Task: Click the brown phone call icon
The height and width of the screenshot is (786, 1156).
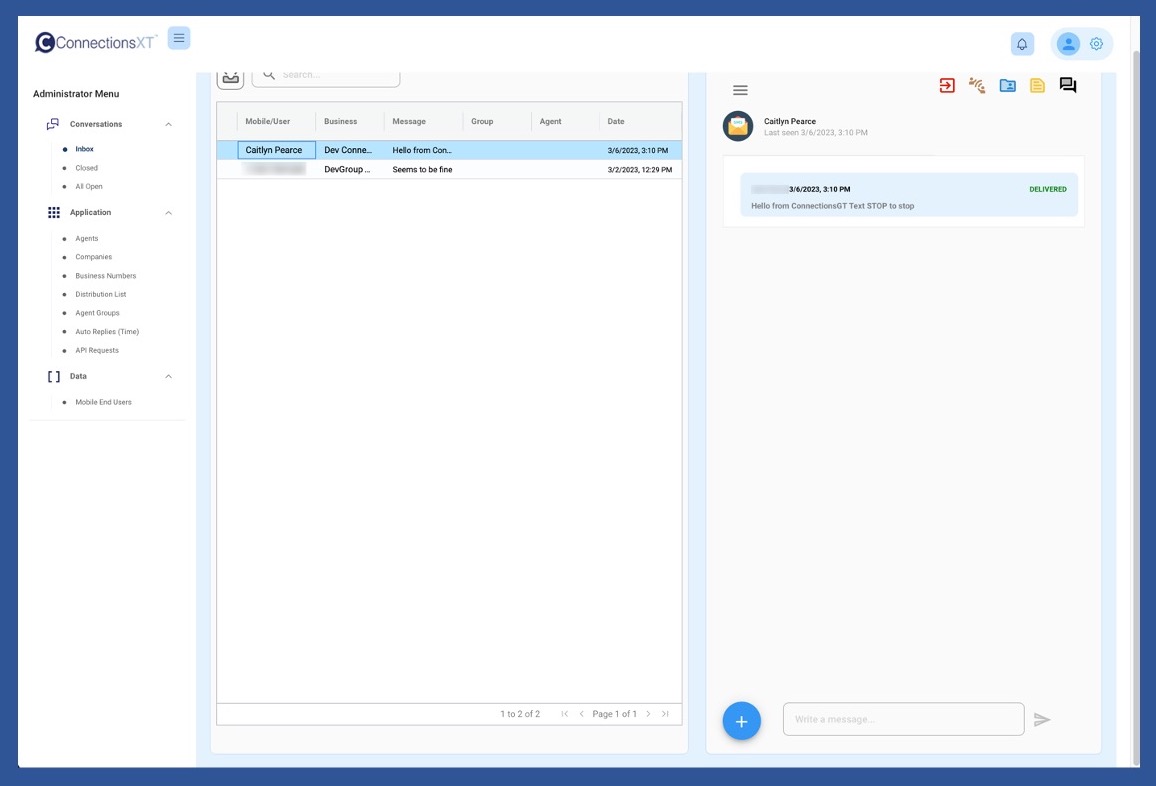Action: [x=977, y=86]
